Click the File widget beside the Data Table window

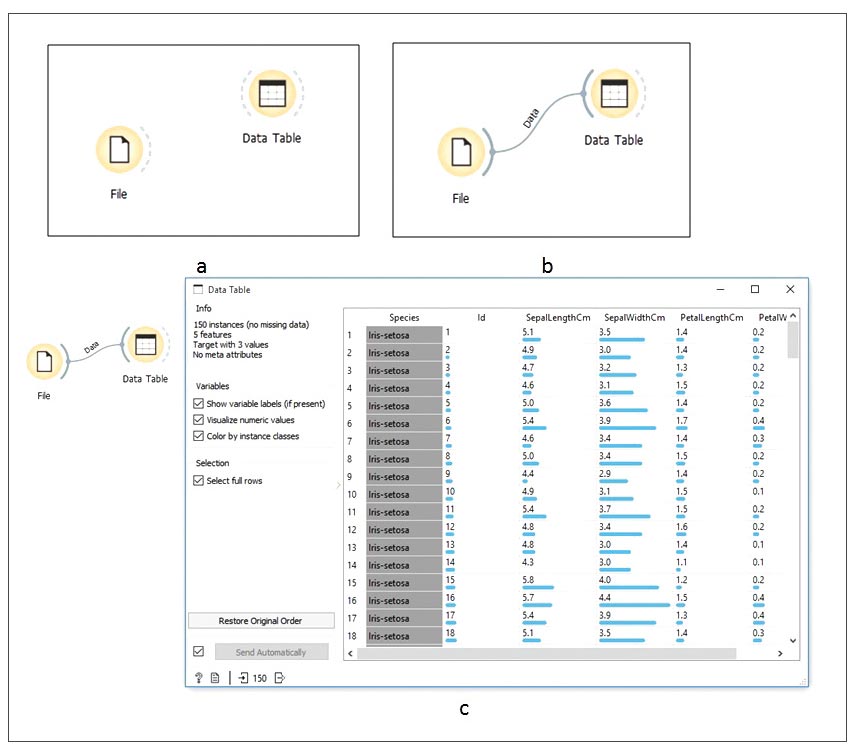pos(46,360)
